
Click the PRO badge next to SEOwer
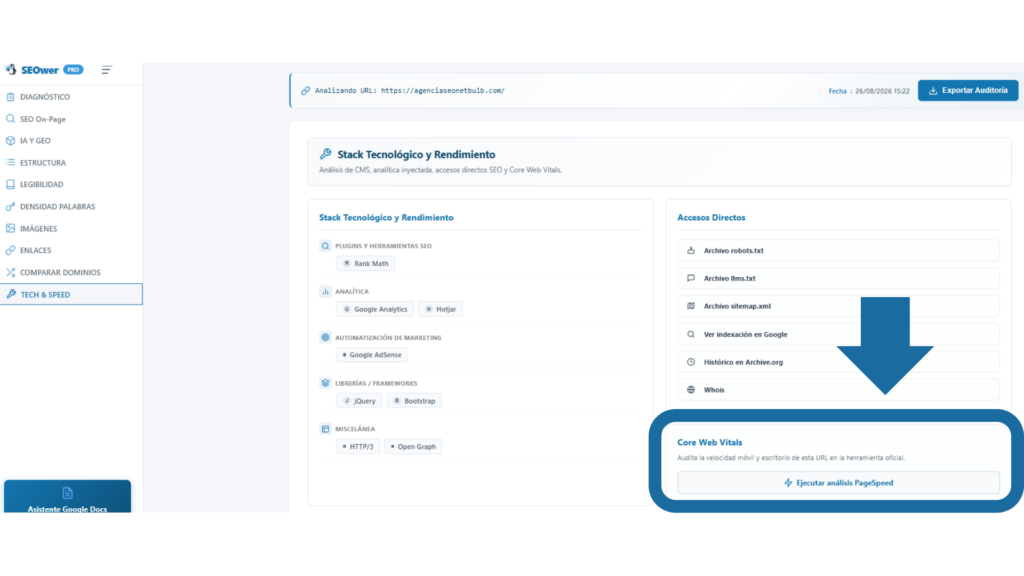tap(73, 69)
